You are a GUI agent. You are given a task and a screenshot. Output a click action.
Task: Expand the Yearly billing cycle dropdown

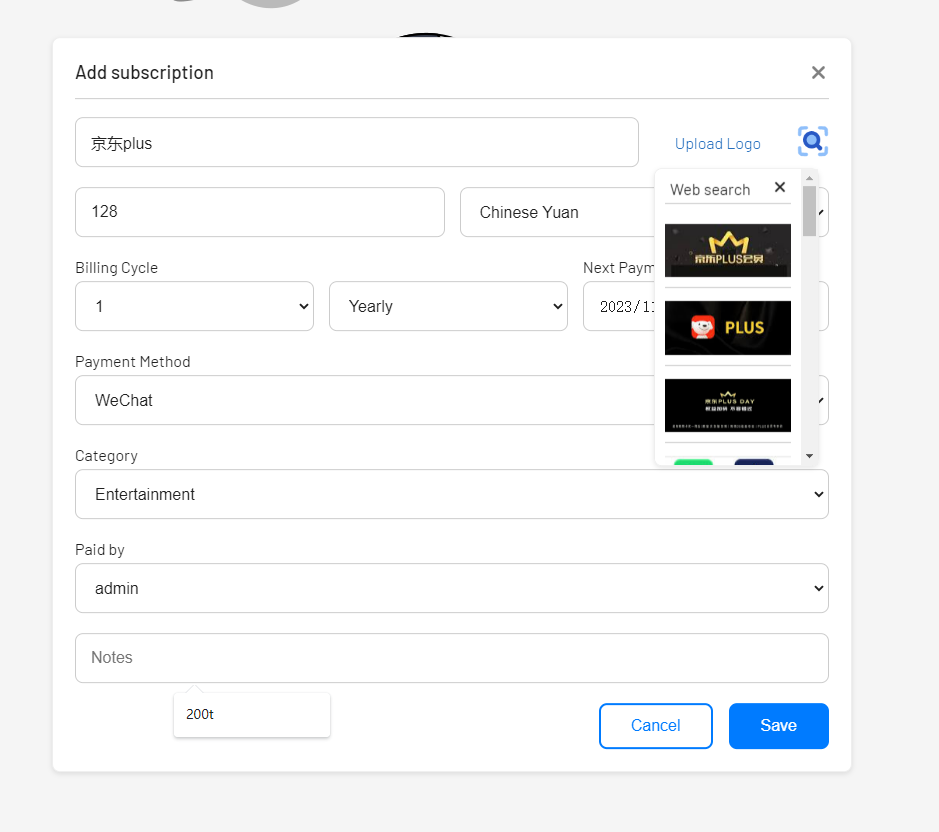coord(448,306)
